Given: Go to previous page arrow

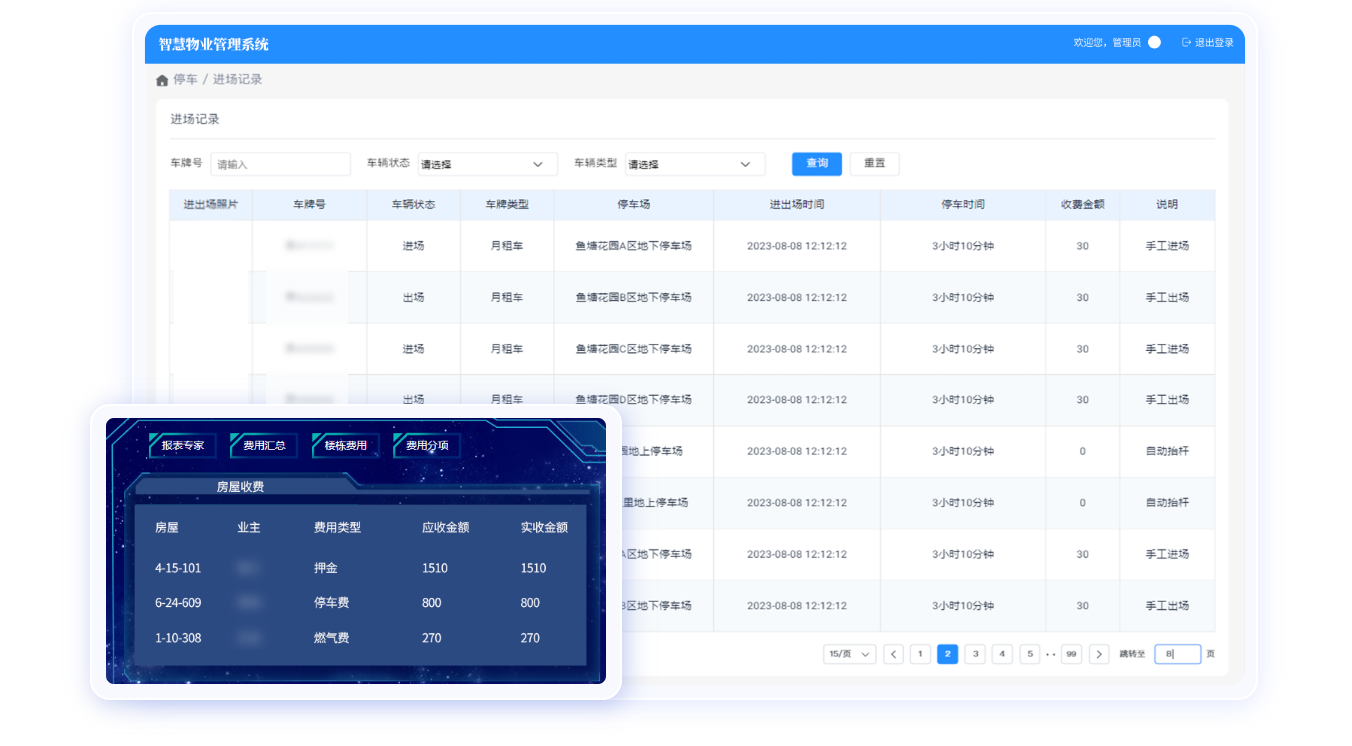Looking at the screenshot, I should tap(894, 654).
